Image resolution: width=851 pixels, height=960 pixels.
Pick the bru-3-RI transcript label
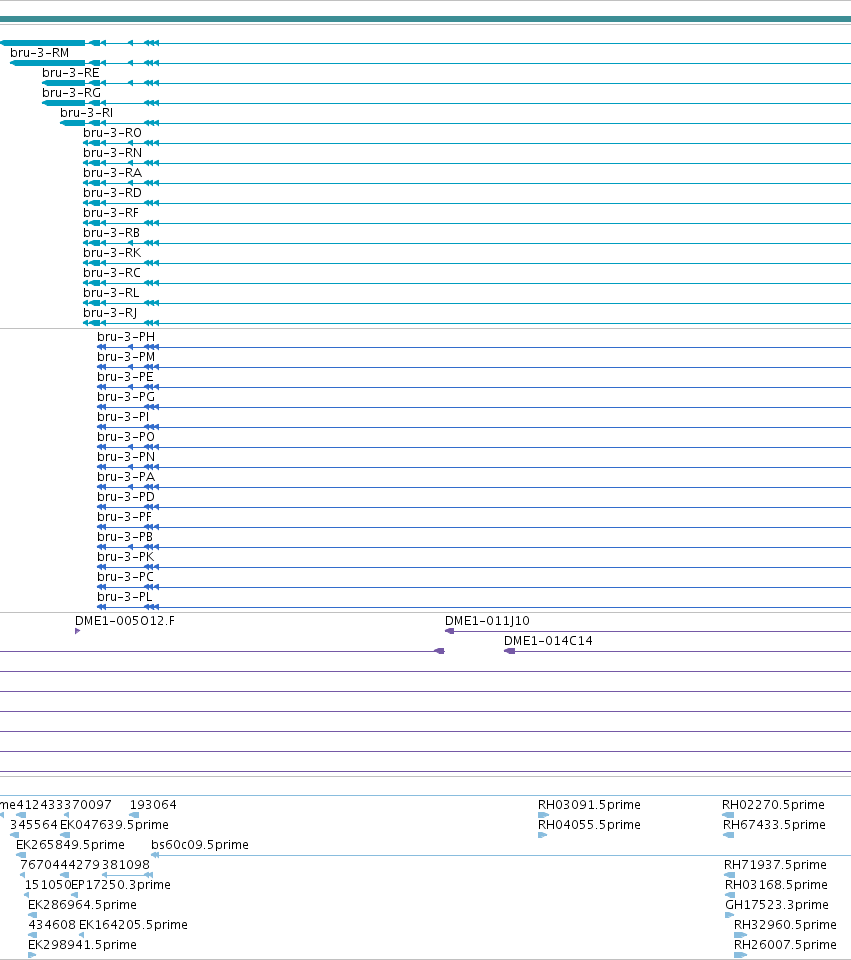click(x=86, y=113)
